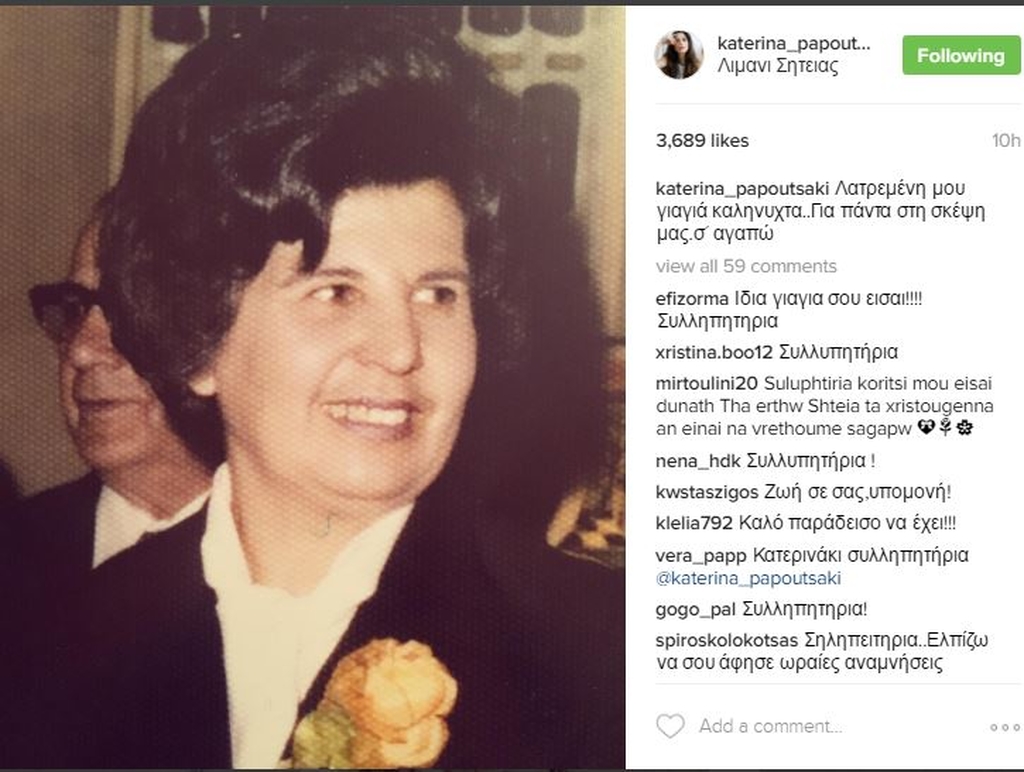Open the katerina_papout... username in the header

pos(793,44)
